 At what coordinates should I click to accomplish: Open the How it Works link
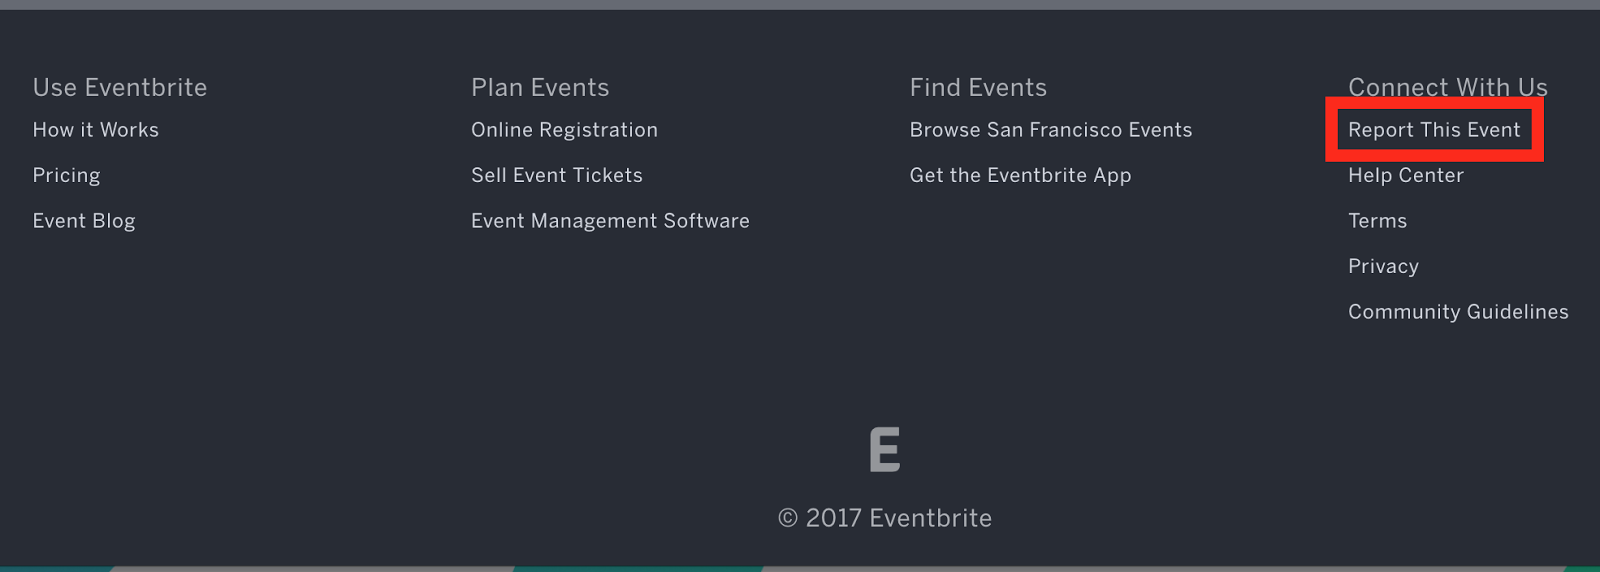(96, 130)
